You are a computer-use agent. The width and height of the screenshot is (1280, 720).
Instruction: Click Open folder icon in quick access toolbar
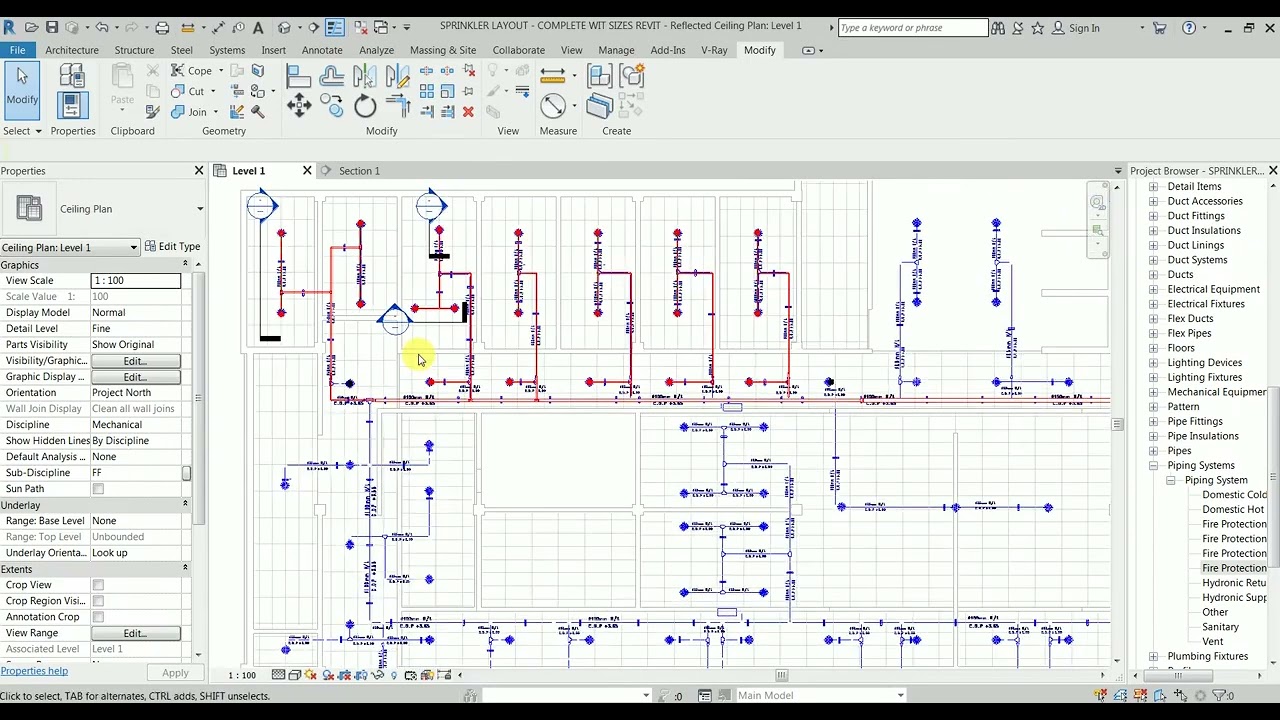point(31,27)
